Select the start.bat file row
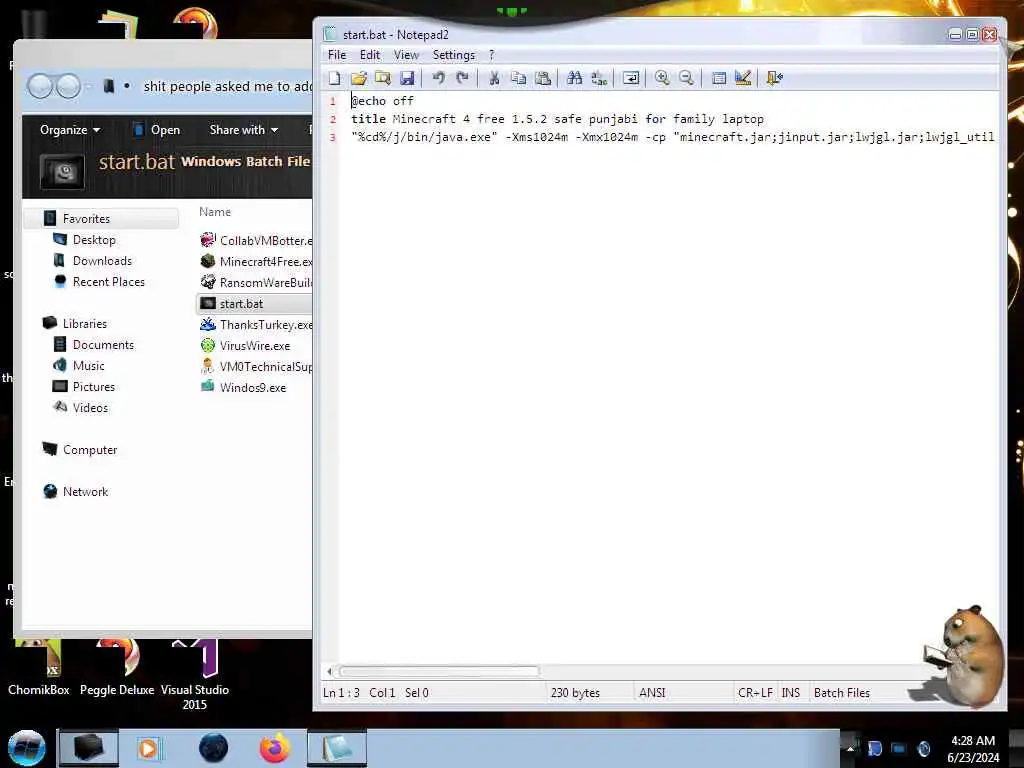Viewport: 1024px width, 768px height. (255, 304)
